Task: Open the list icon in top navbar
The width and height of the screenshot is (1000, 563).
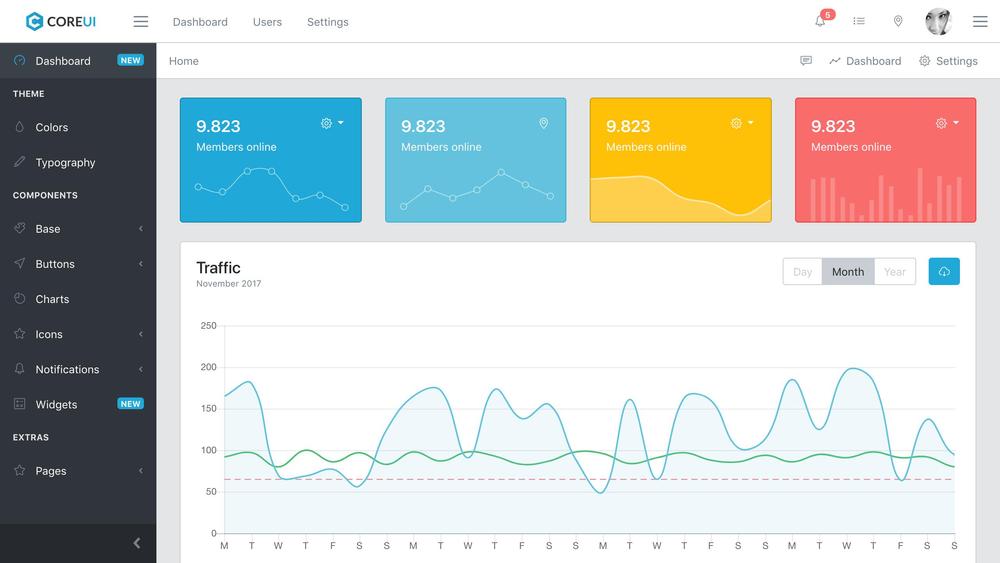Action: point(859,21)
